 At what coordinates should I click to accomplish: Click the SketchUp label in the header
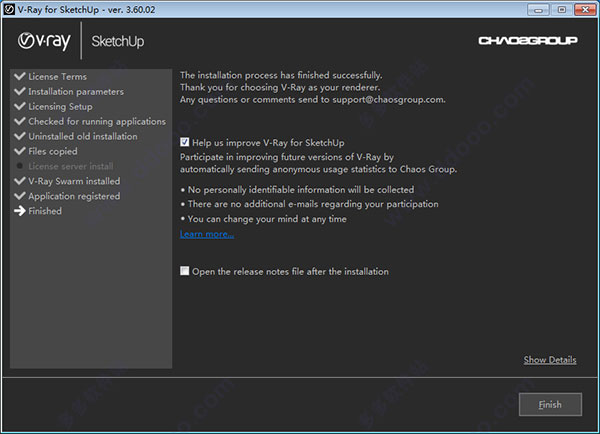point(120,42)
